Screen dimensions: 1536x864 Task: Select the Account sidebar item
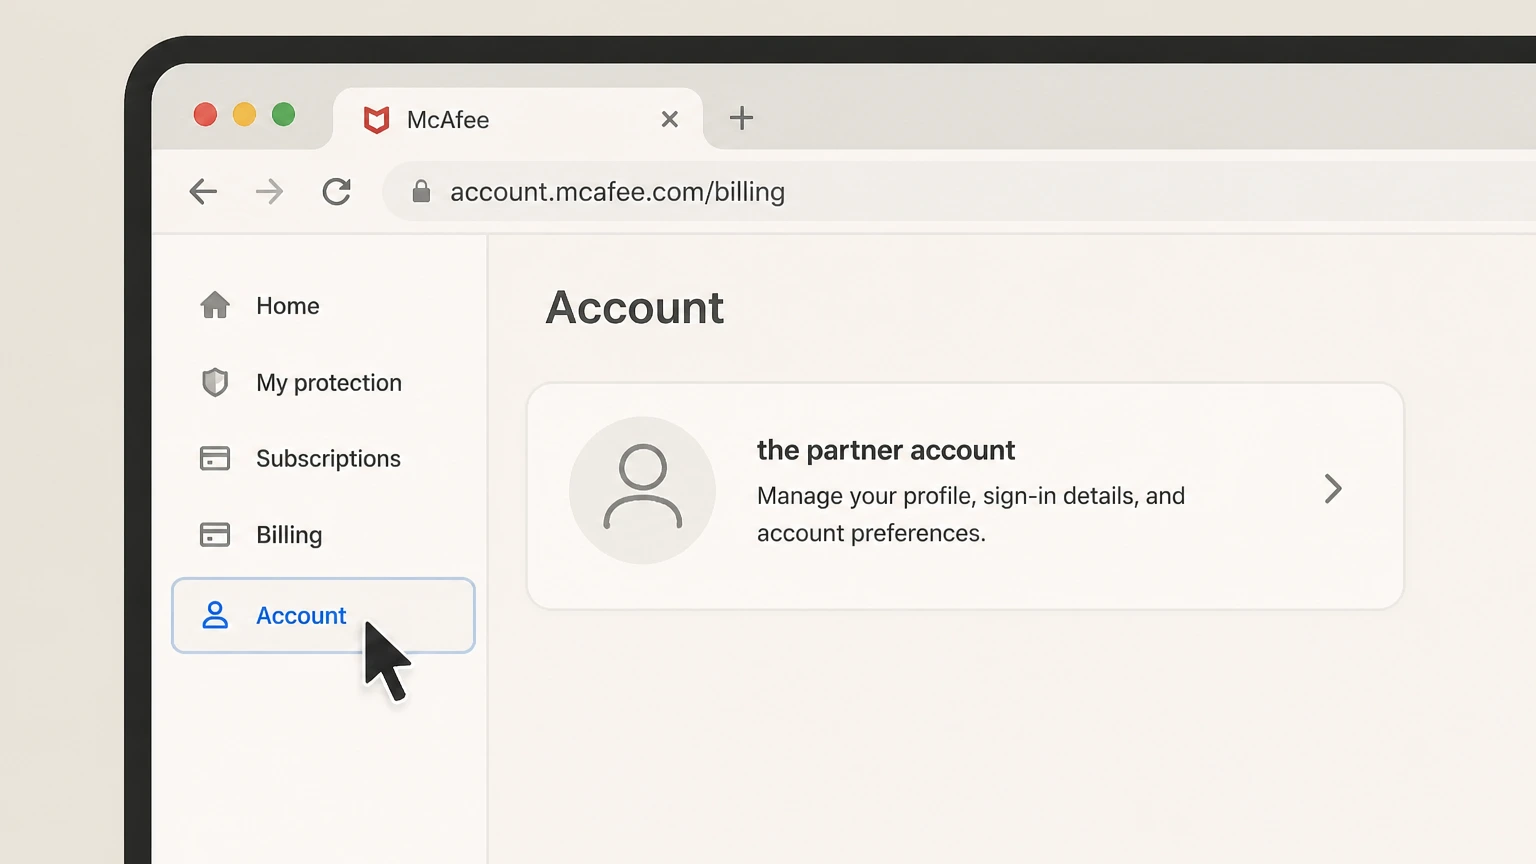(x=323, y=616)
